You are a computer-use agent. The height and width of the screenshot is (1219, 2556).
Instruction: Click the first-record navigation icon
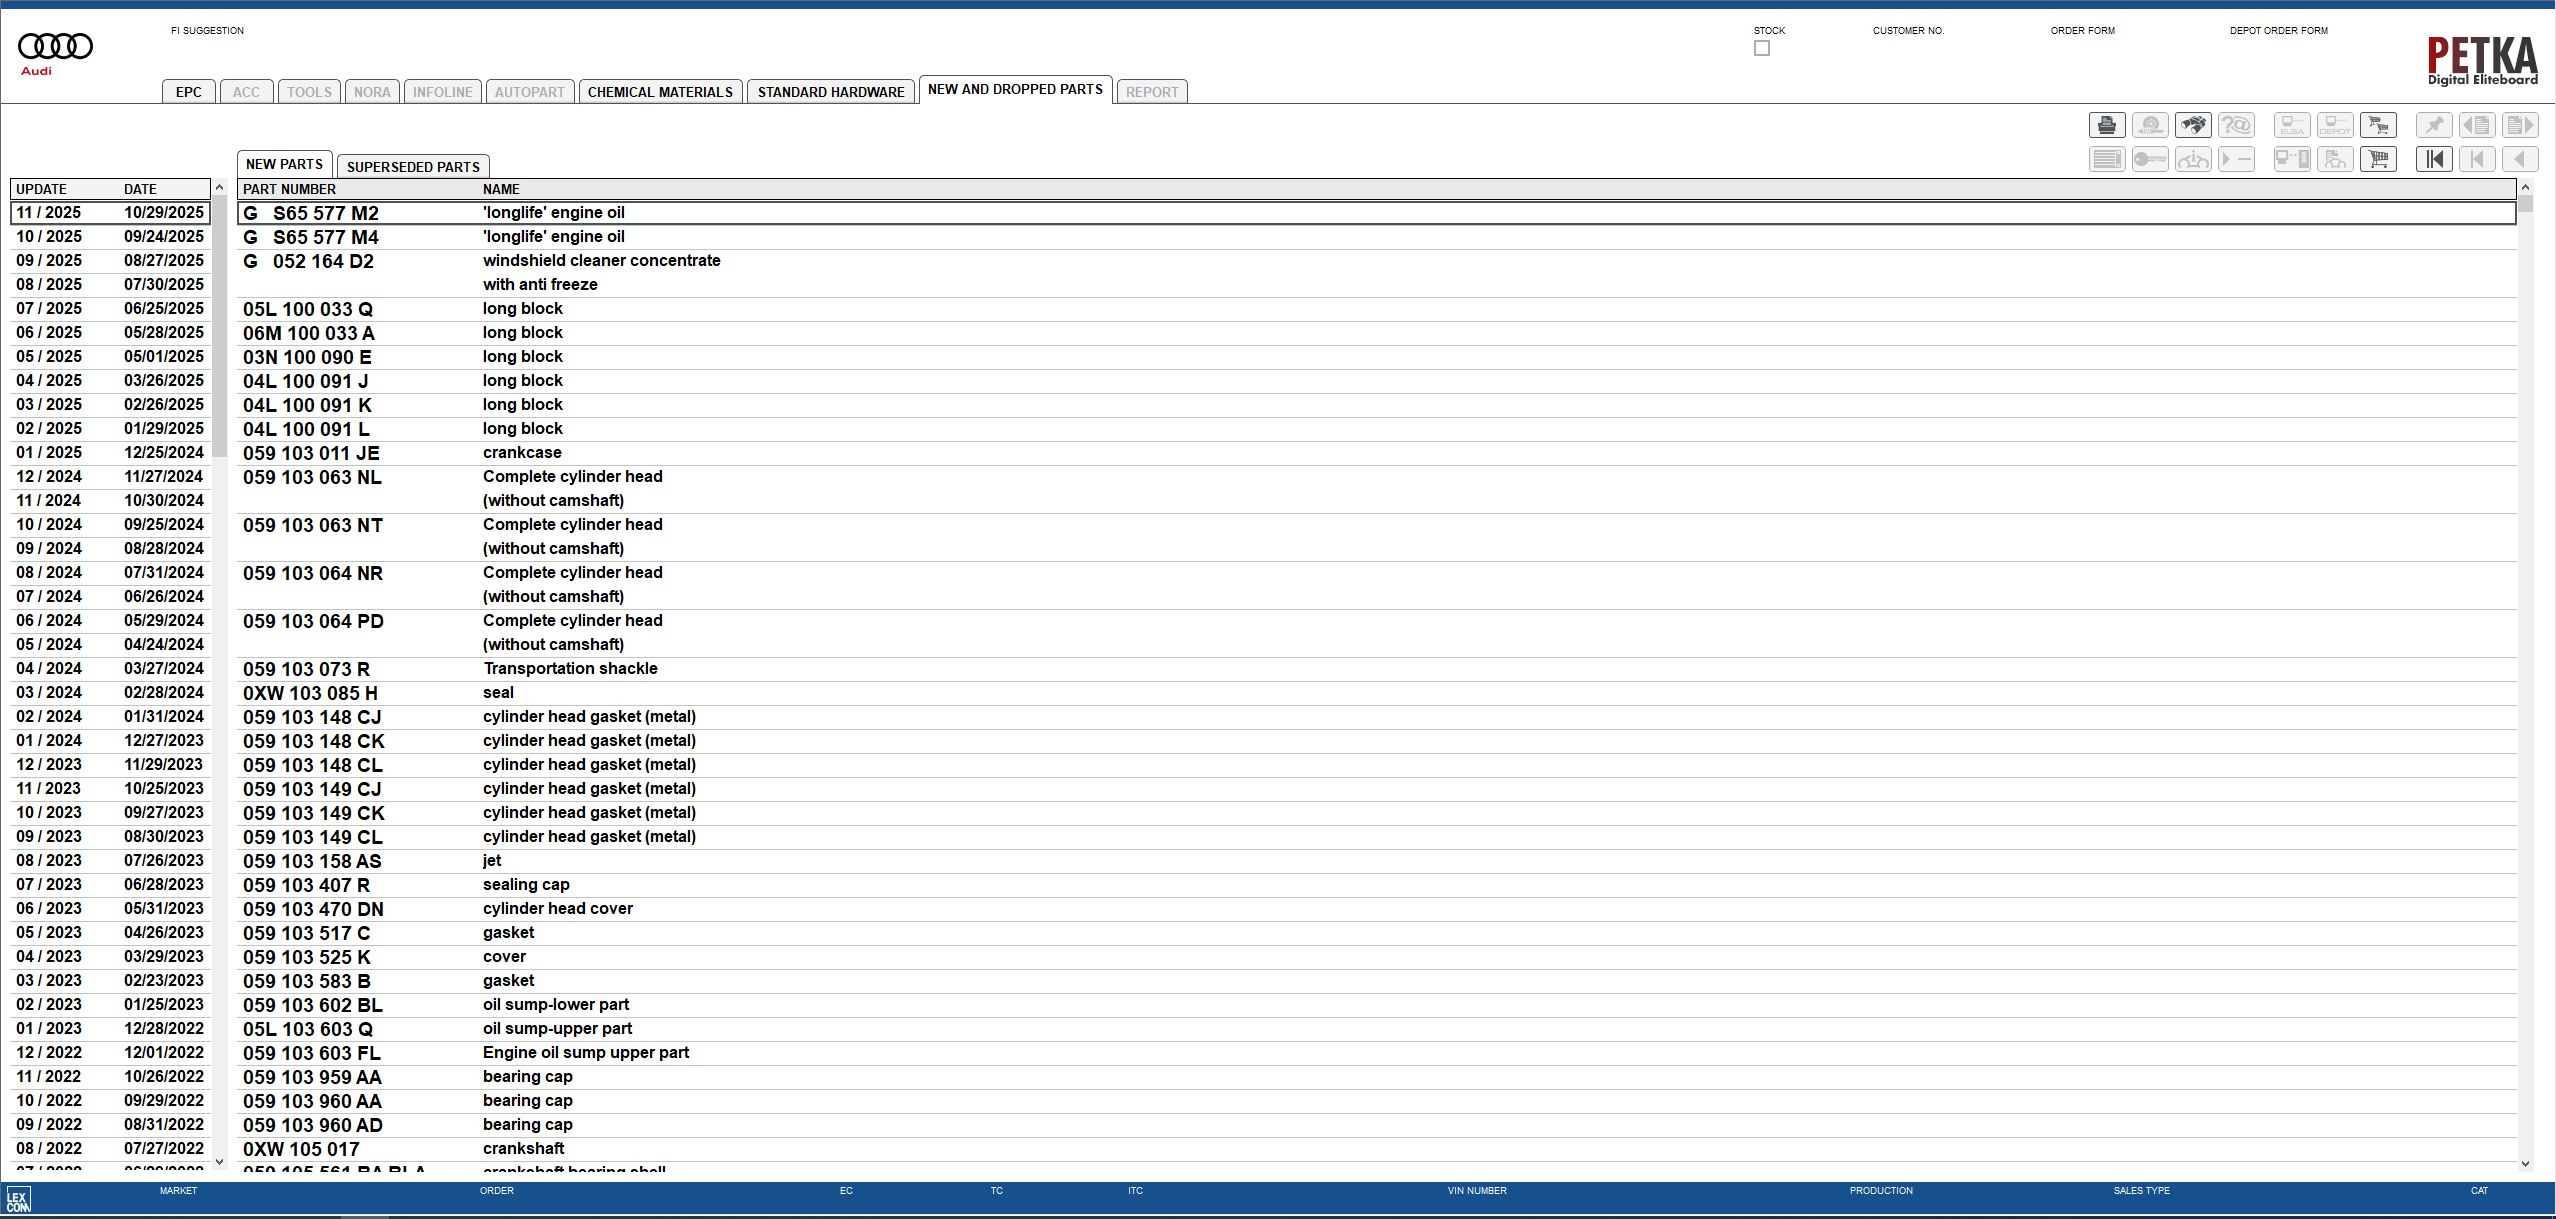click(x=2434, y=159)
